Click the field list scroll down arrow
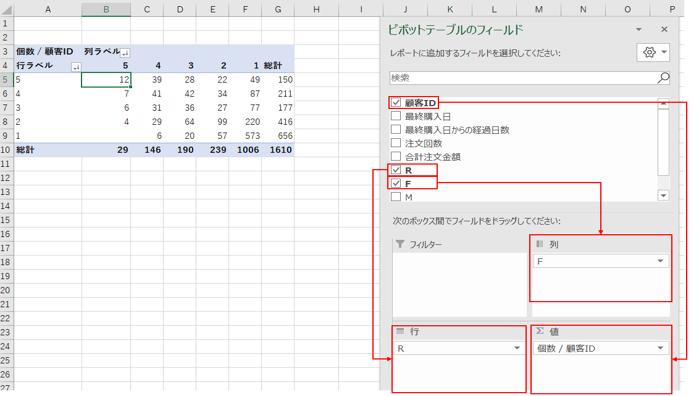 (x=663, y=195)
